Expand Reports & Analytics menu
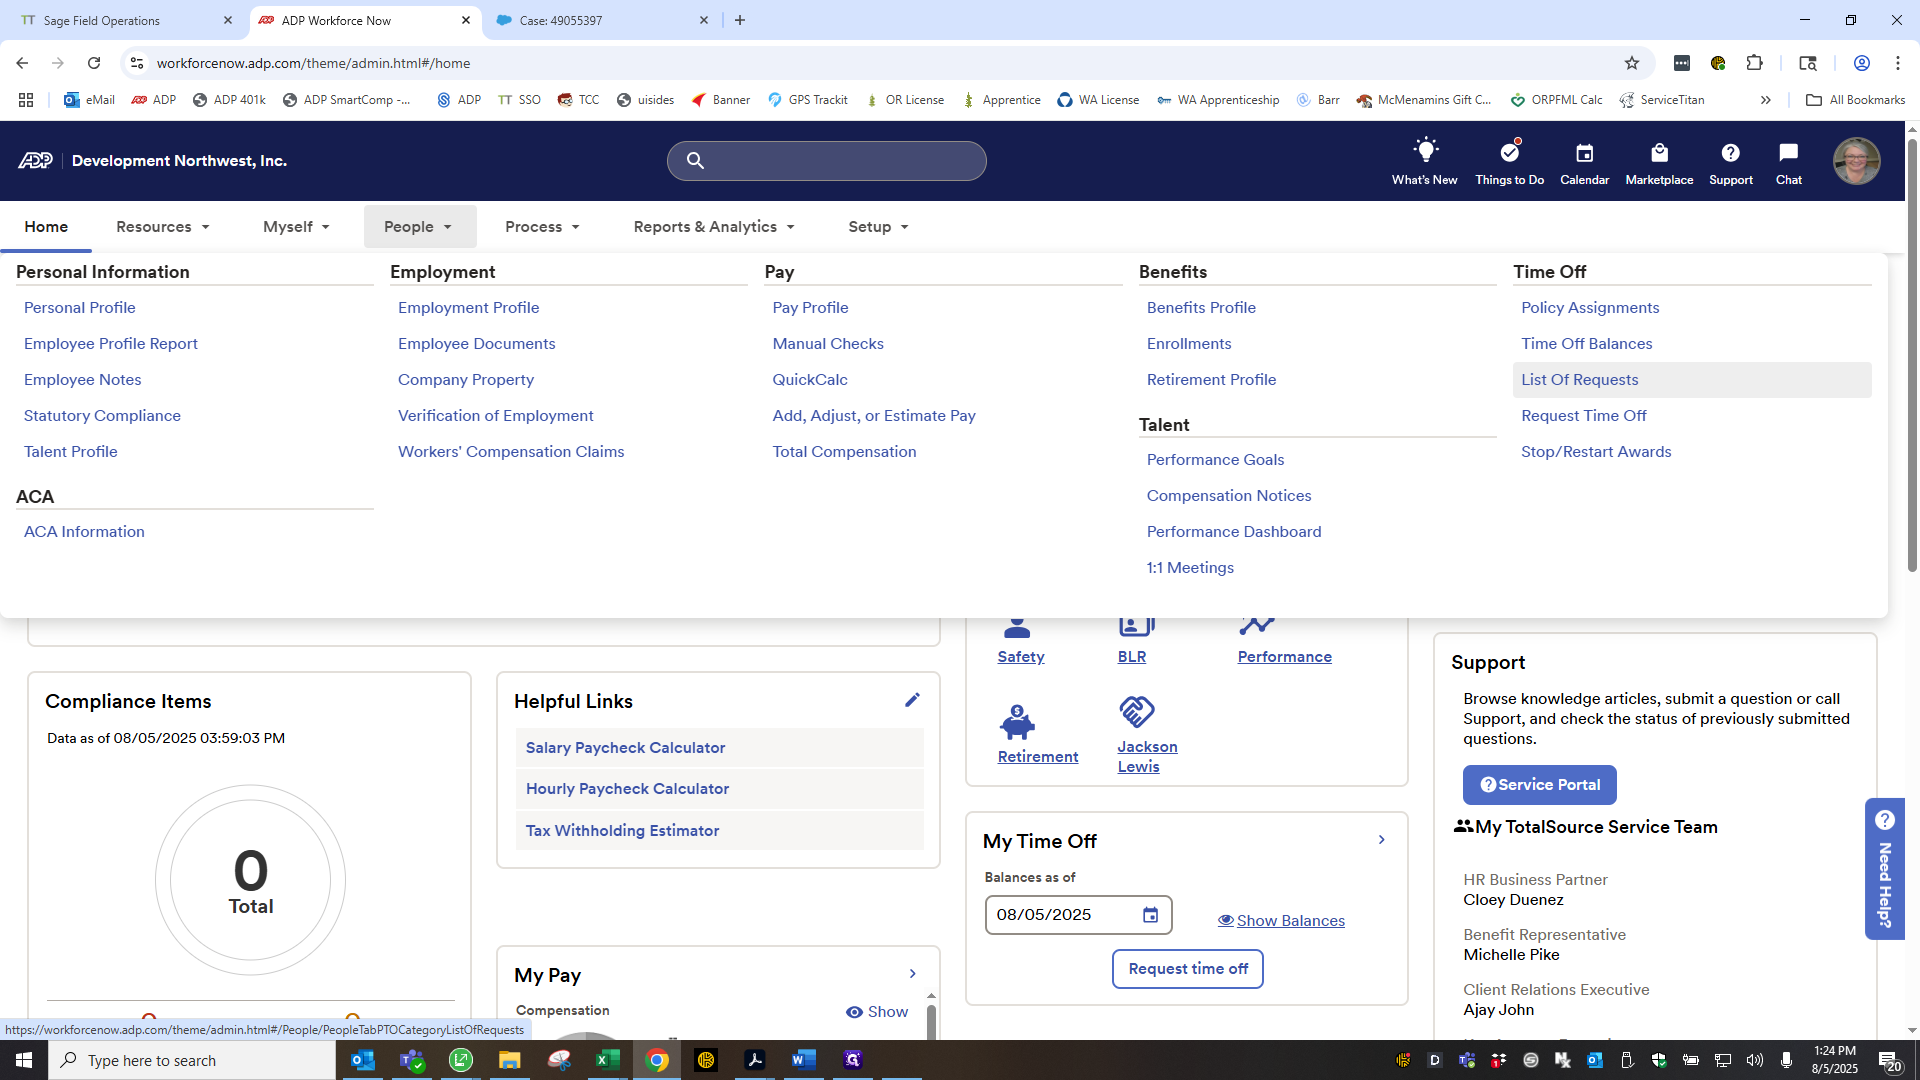 pos(714,227)
